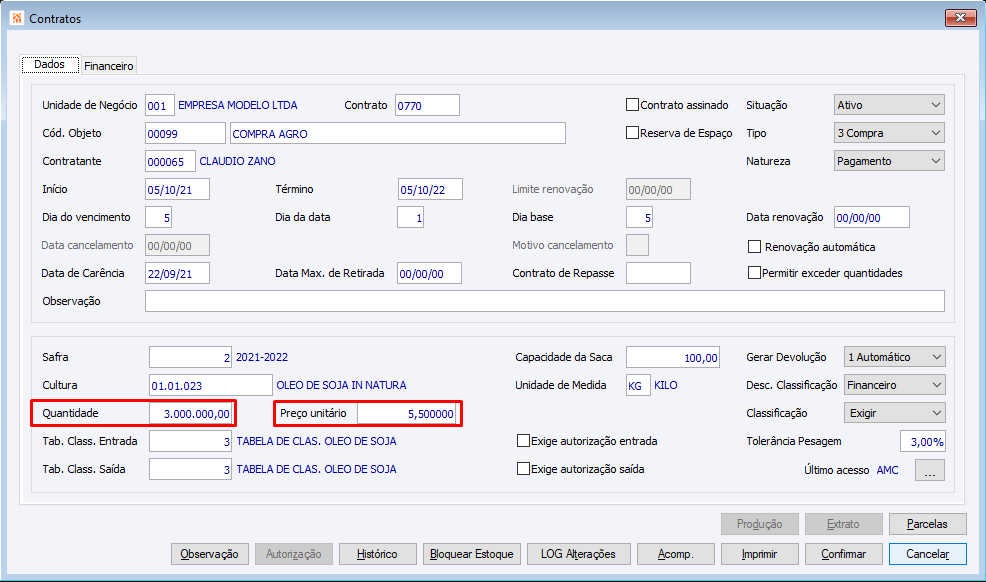Click the Contratante code field 000065

pos(170,162)
